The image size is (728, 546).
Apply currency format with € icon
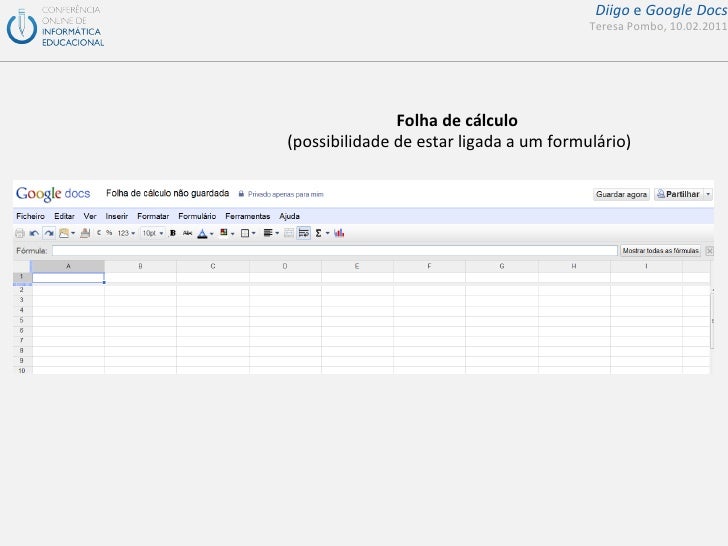tap(98, 233)
